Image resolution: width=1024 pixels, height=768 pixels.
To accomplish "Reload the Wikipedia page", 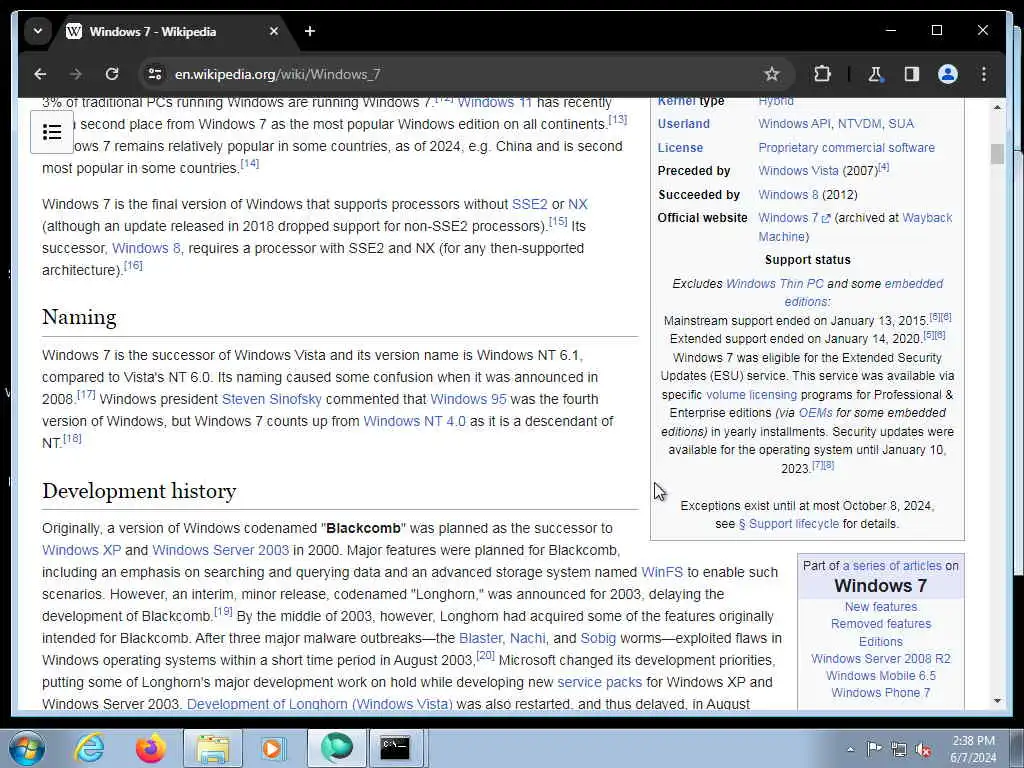I will [112, 74].
